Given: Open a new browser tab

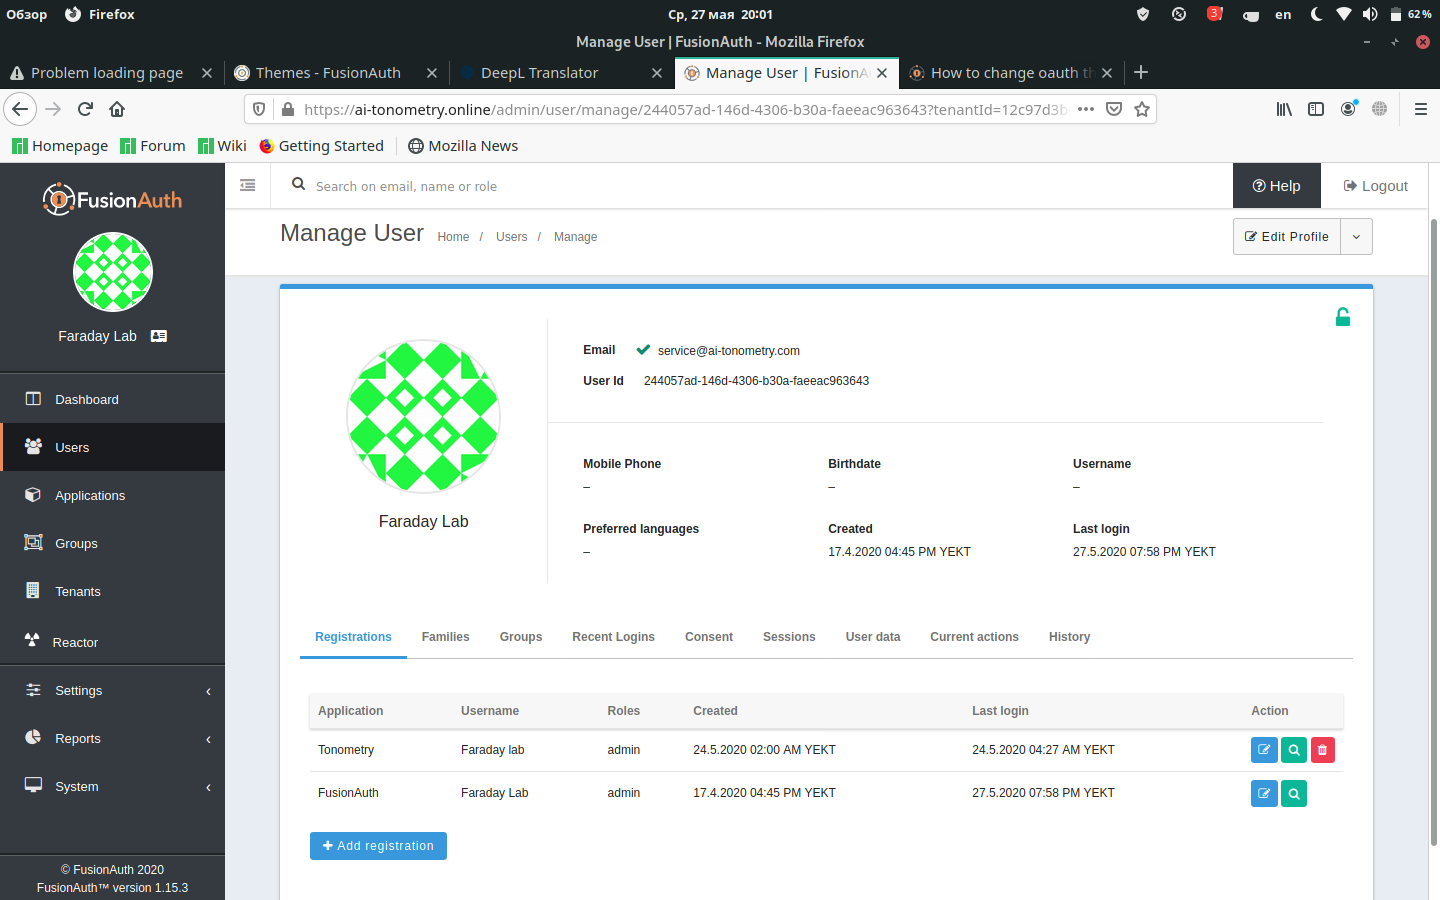Looking at the screenshot, I should 1141,72.
